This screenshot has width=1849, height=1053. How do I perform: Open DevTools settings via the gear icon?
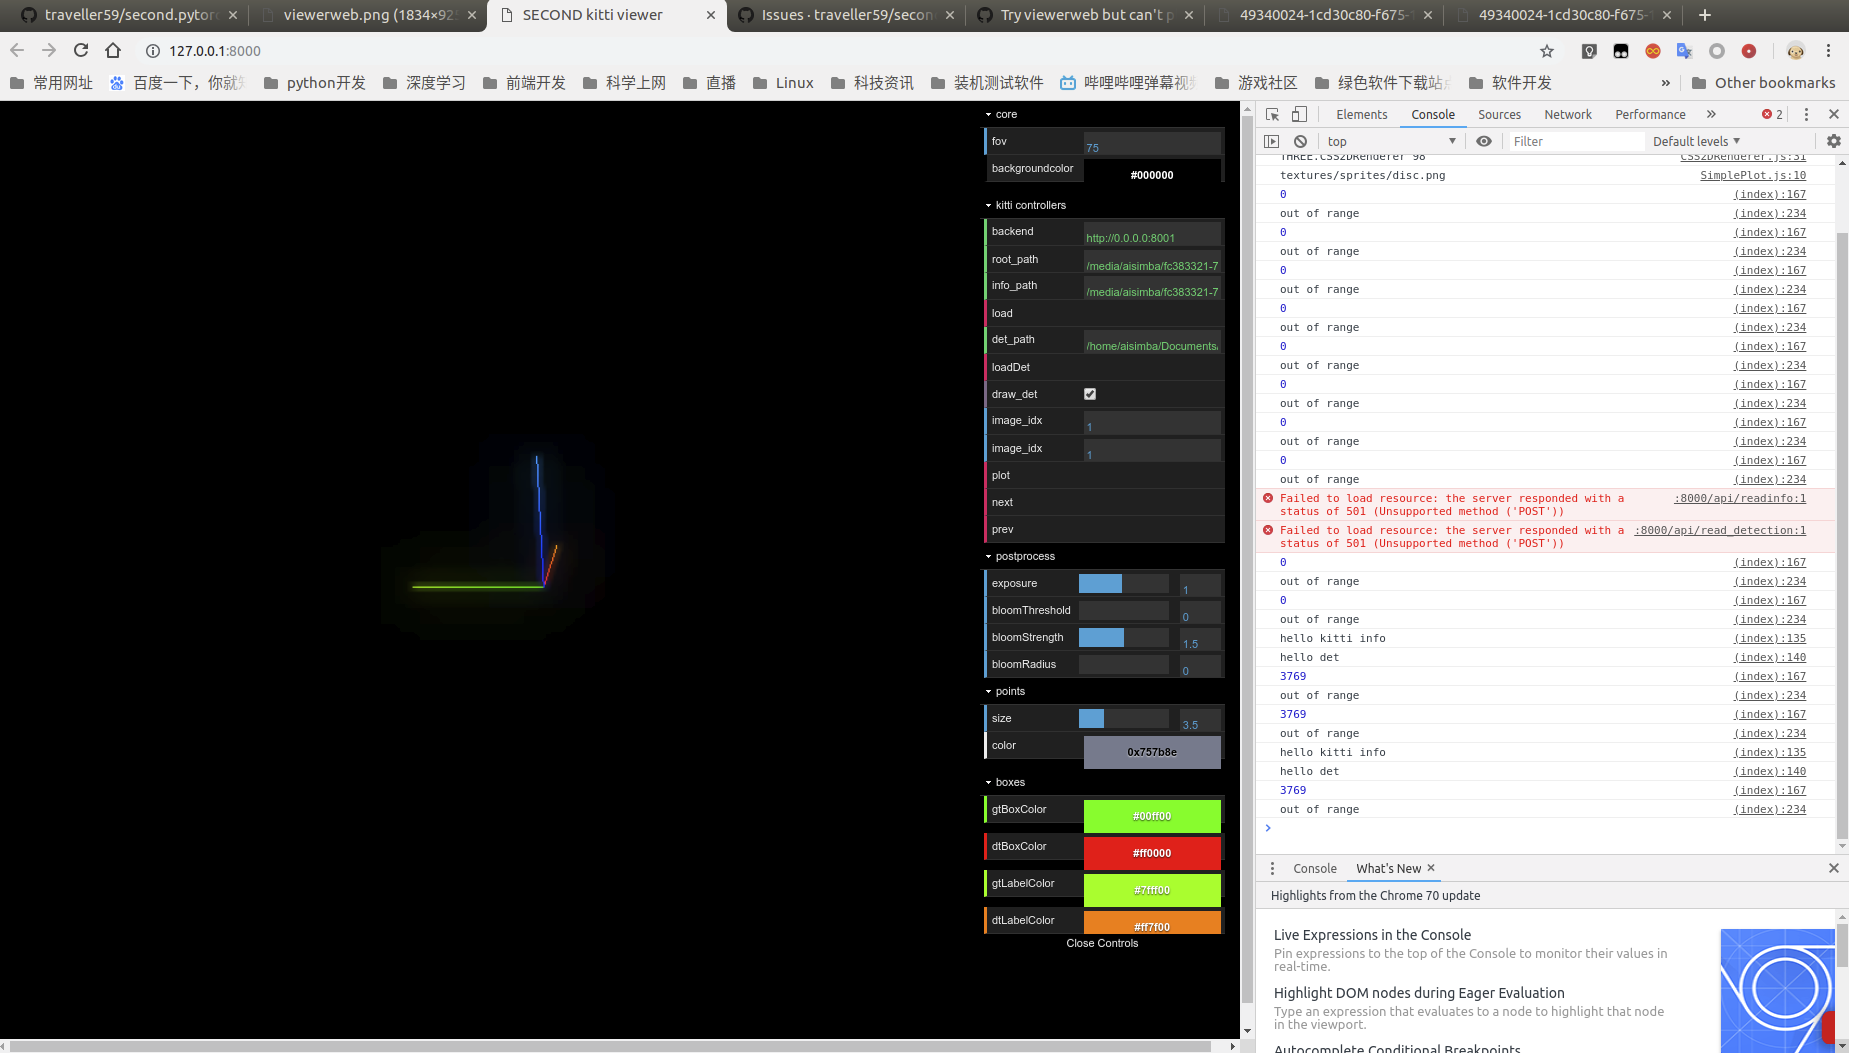coord(1834,140)
